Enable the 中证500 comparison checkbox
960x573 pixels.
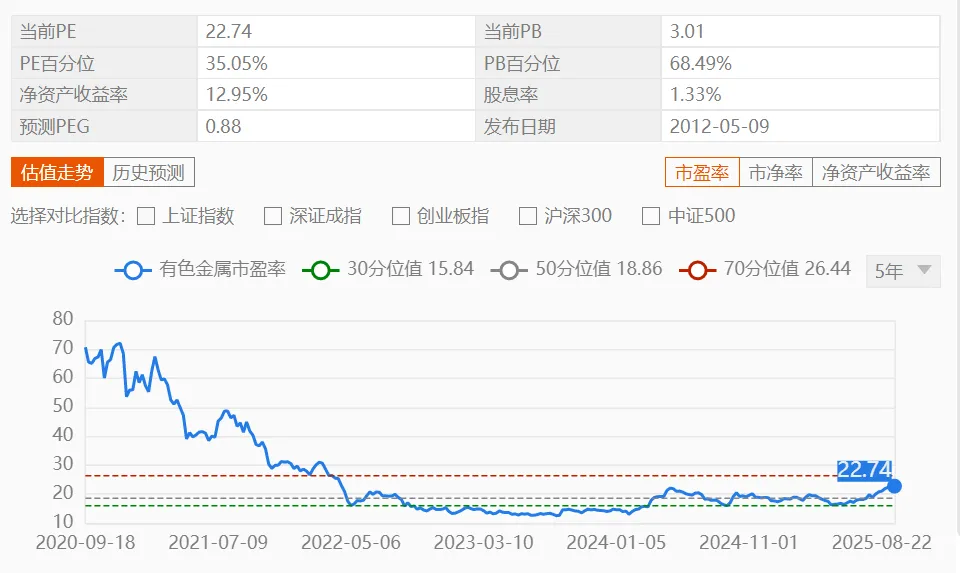click(651, 216)
